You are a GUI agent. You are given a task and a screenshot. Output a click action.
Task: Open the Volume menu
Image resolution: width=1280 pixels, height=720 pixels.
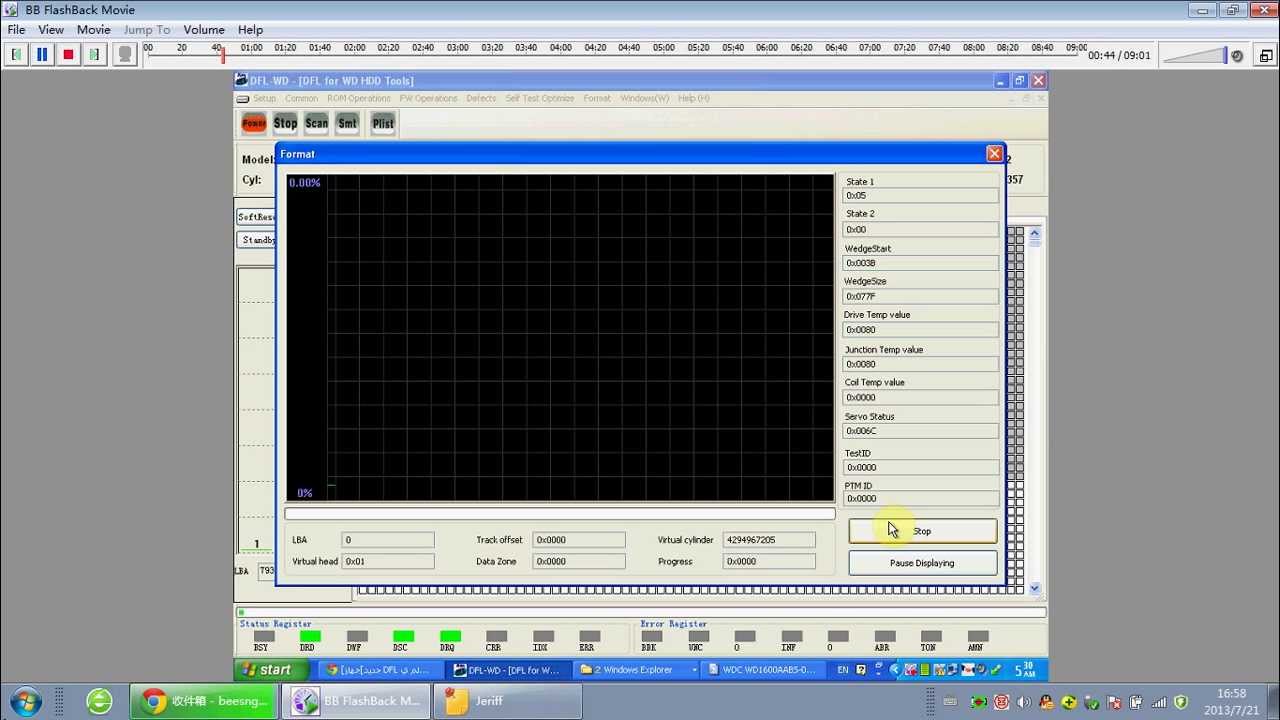tap(204, 30)
